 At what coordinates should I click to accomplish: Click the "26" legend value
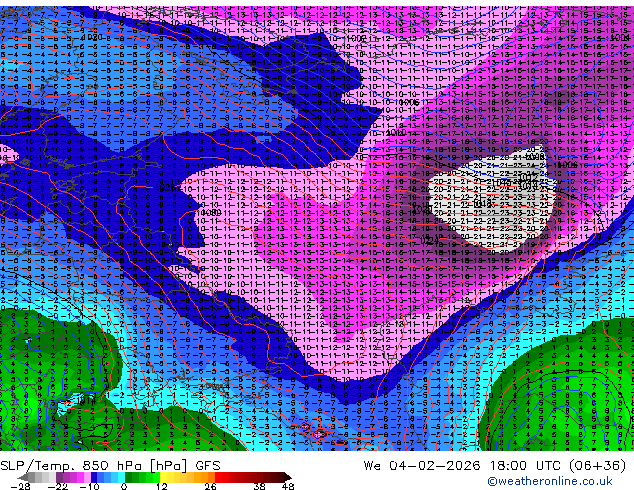[x=210, y=486]
